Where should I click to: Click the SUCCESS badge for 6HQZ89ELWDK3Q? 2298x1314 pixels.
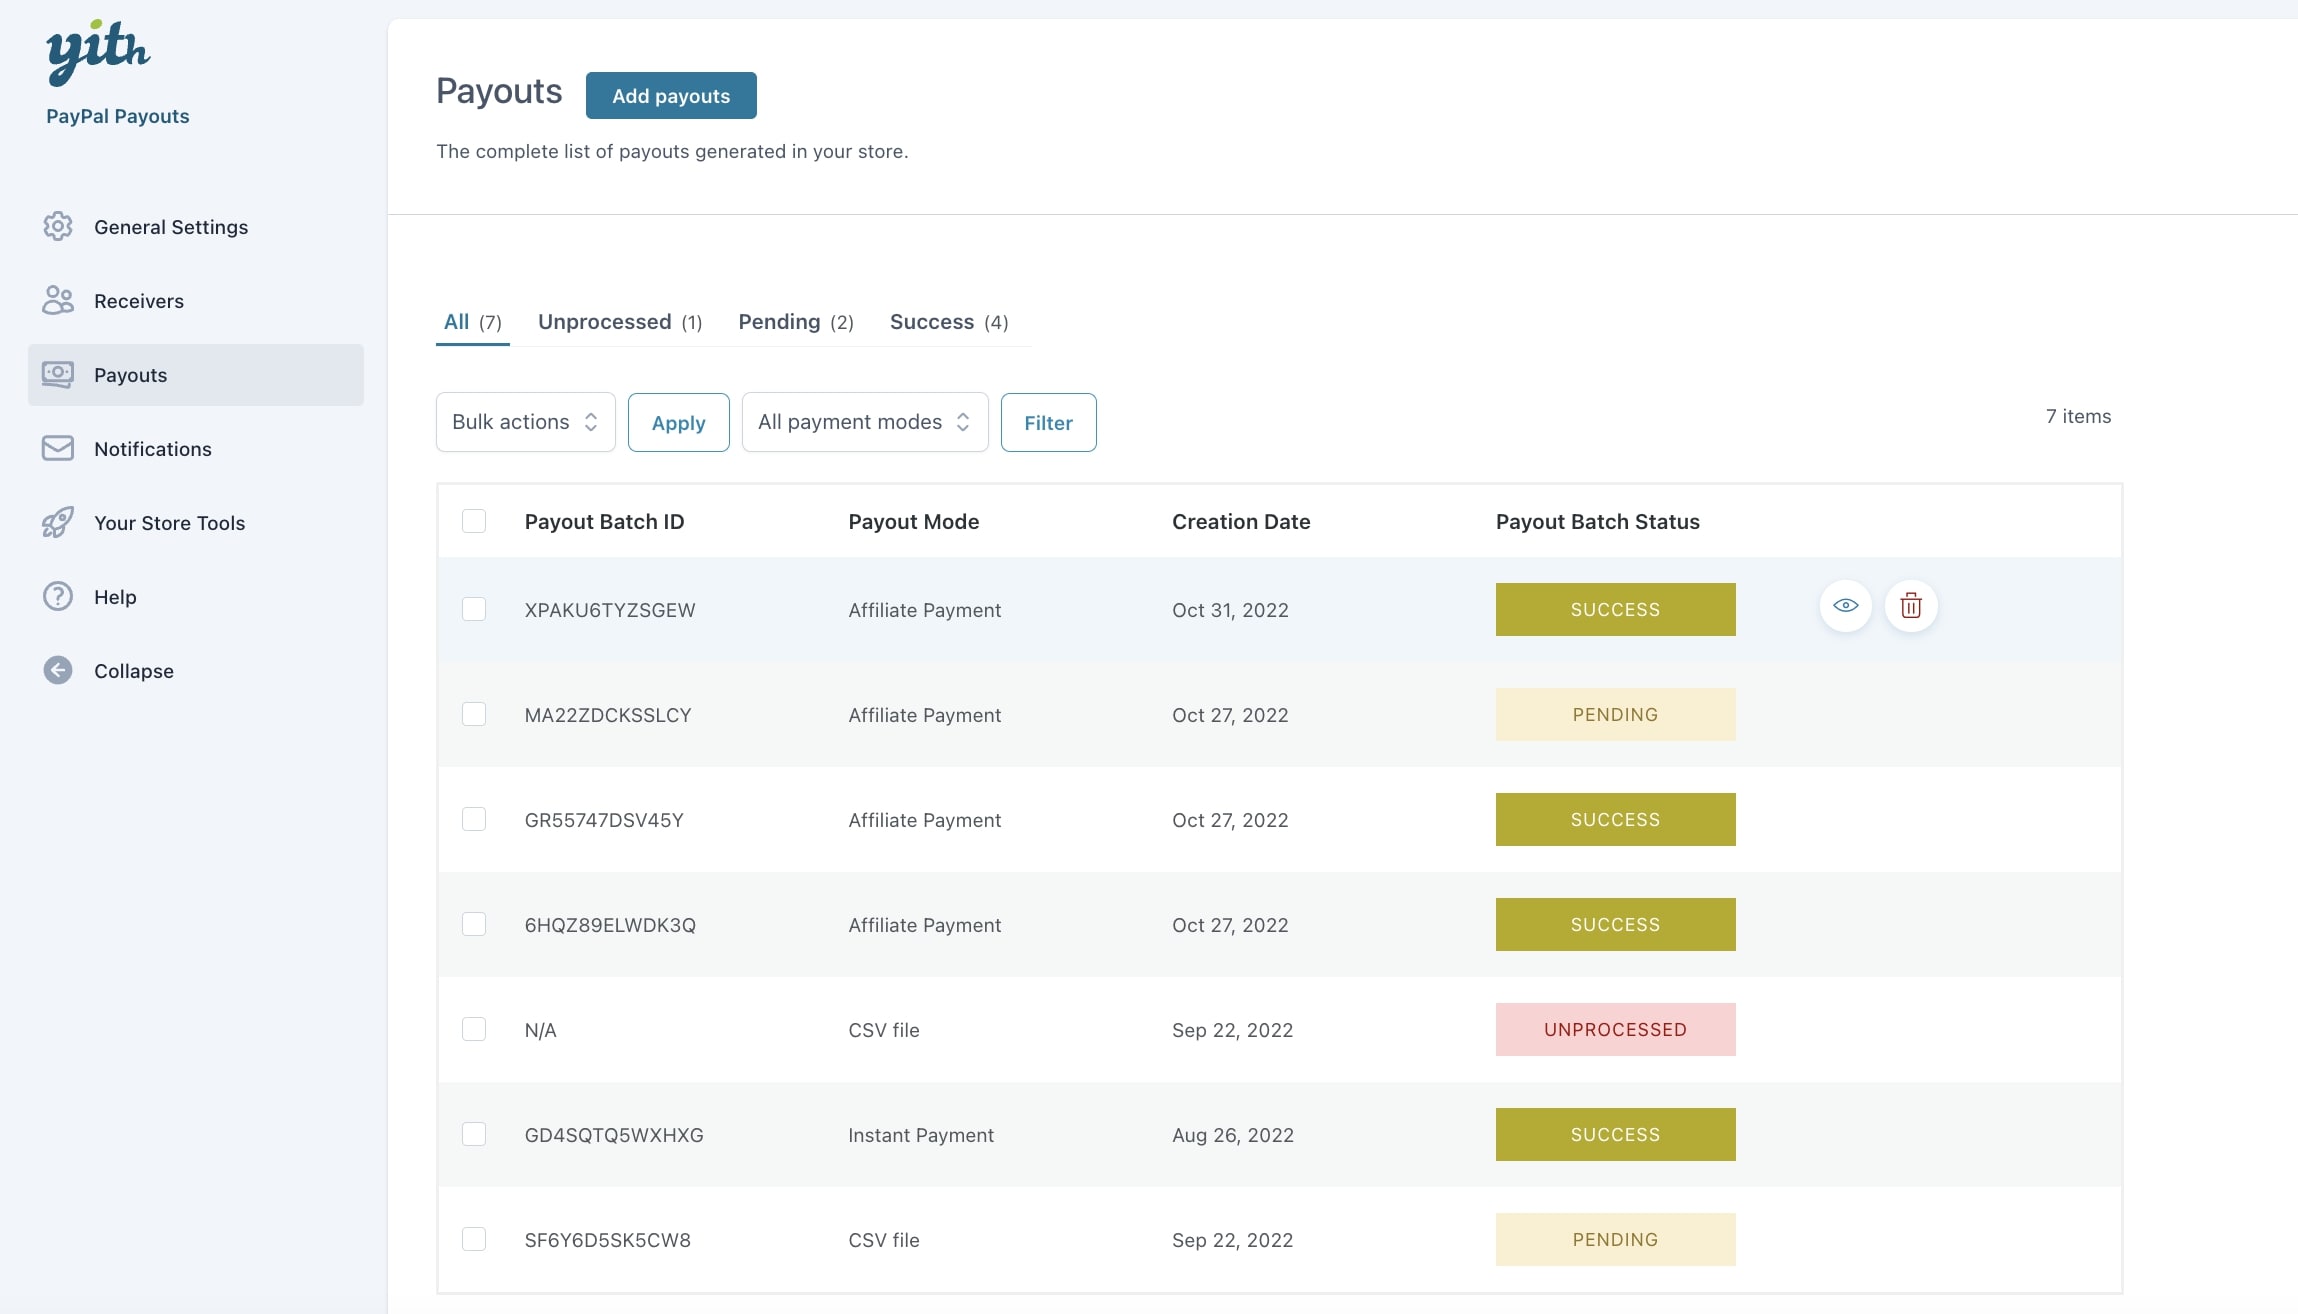(x=1615, y=924)
